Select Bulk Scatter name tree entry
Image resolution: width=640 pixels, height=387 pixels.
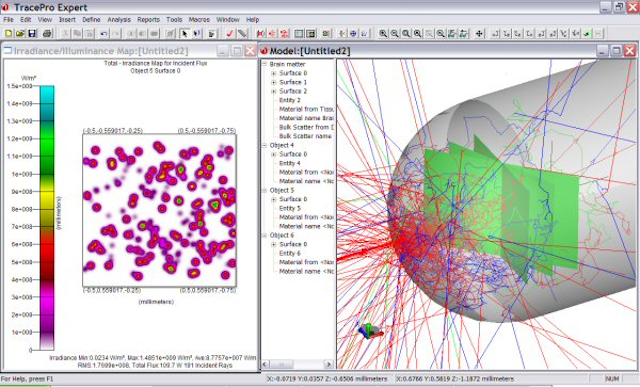305,136
